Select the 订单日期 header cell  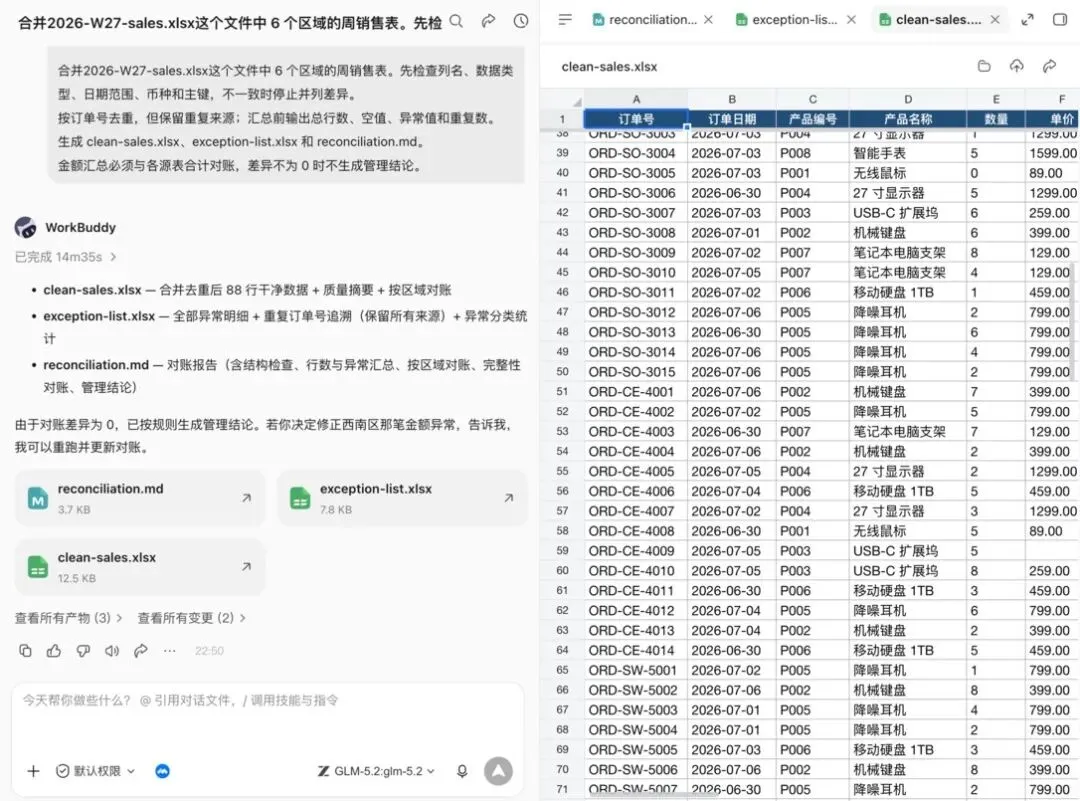click(x=732, y=118)
